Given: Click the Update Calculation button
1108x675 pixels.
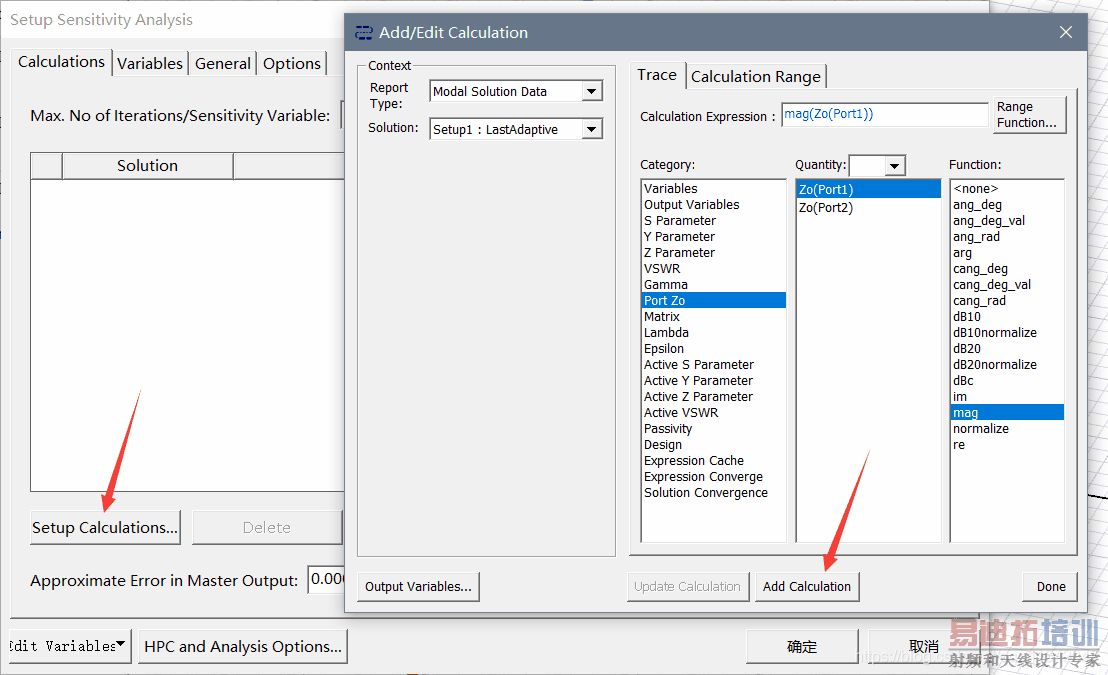Looking at the screenshot, I should (688, 587).
